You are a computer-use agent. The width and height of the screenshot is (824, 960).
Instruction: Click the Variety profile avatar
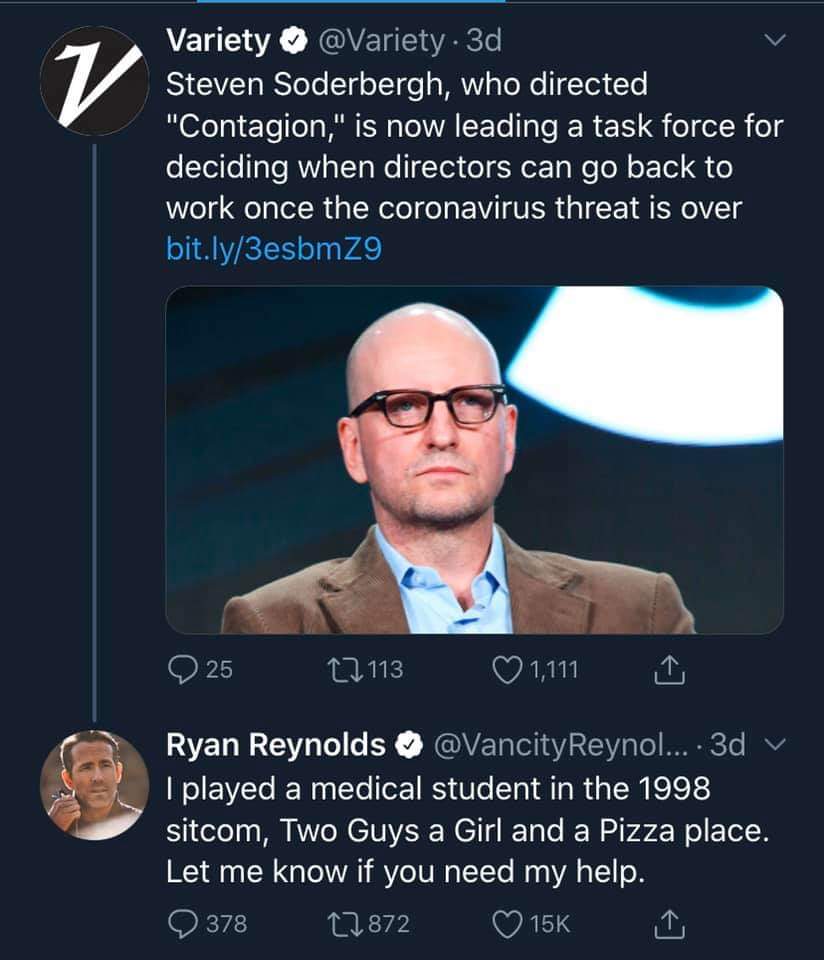pyautogui.click(x=94, y=81)
